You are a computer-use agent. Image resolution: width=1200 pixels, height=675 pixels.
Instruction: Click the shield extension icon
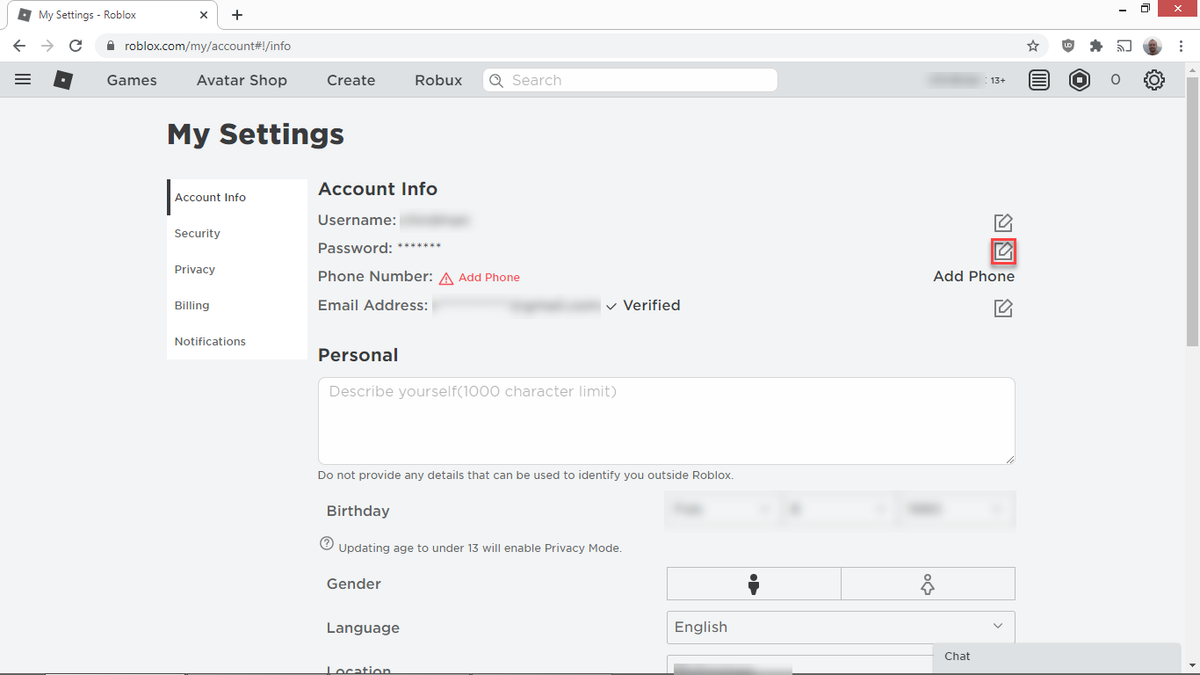(1068, 46)
